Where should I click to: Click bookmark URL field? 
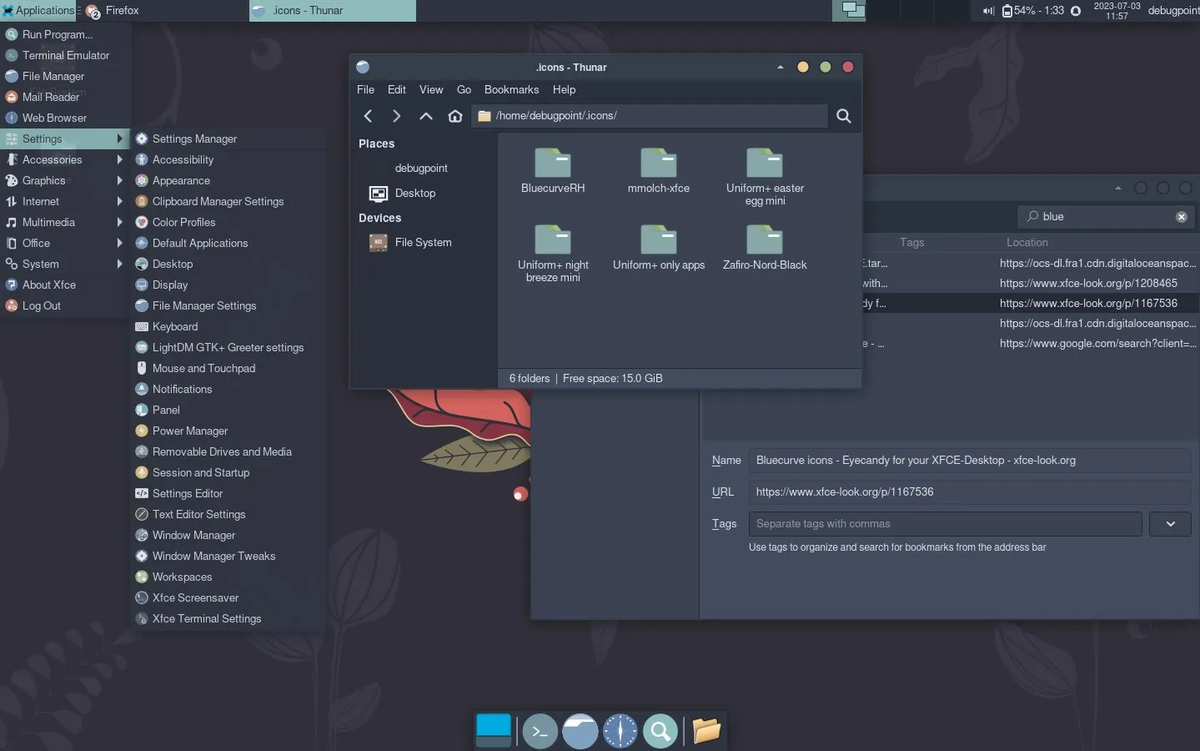pos(969,492)
